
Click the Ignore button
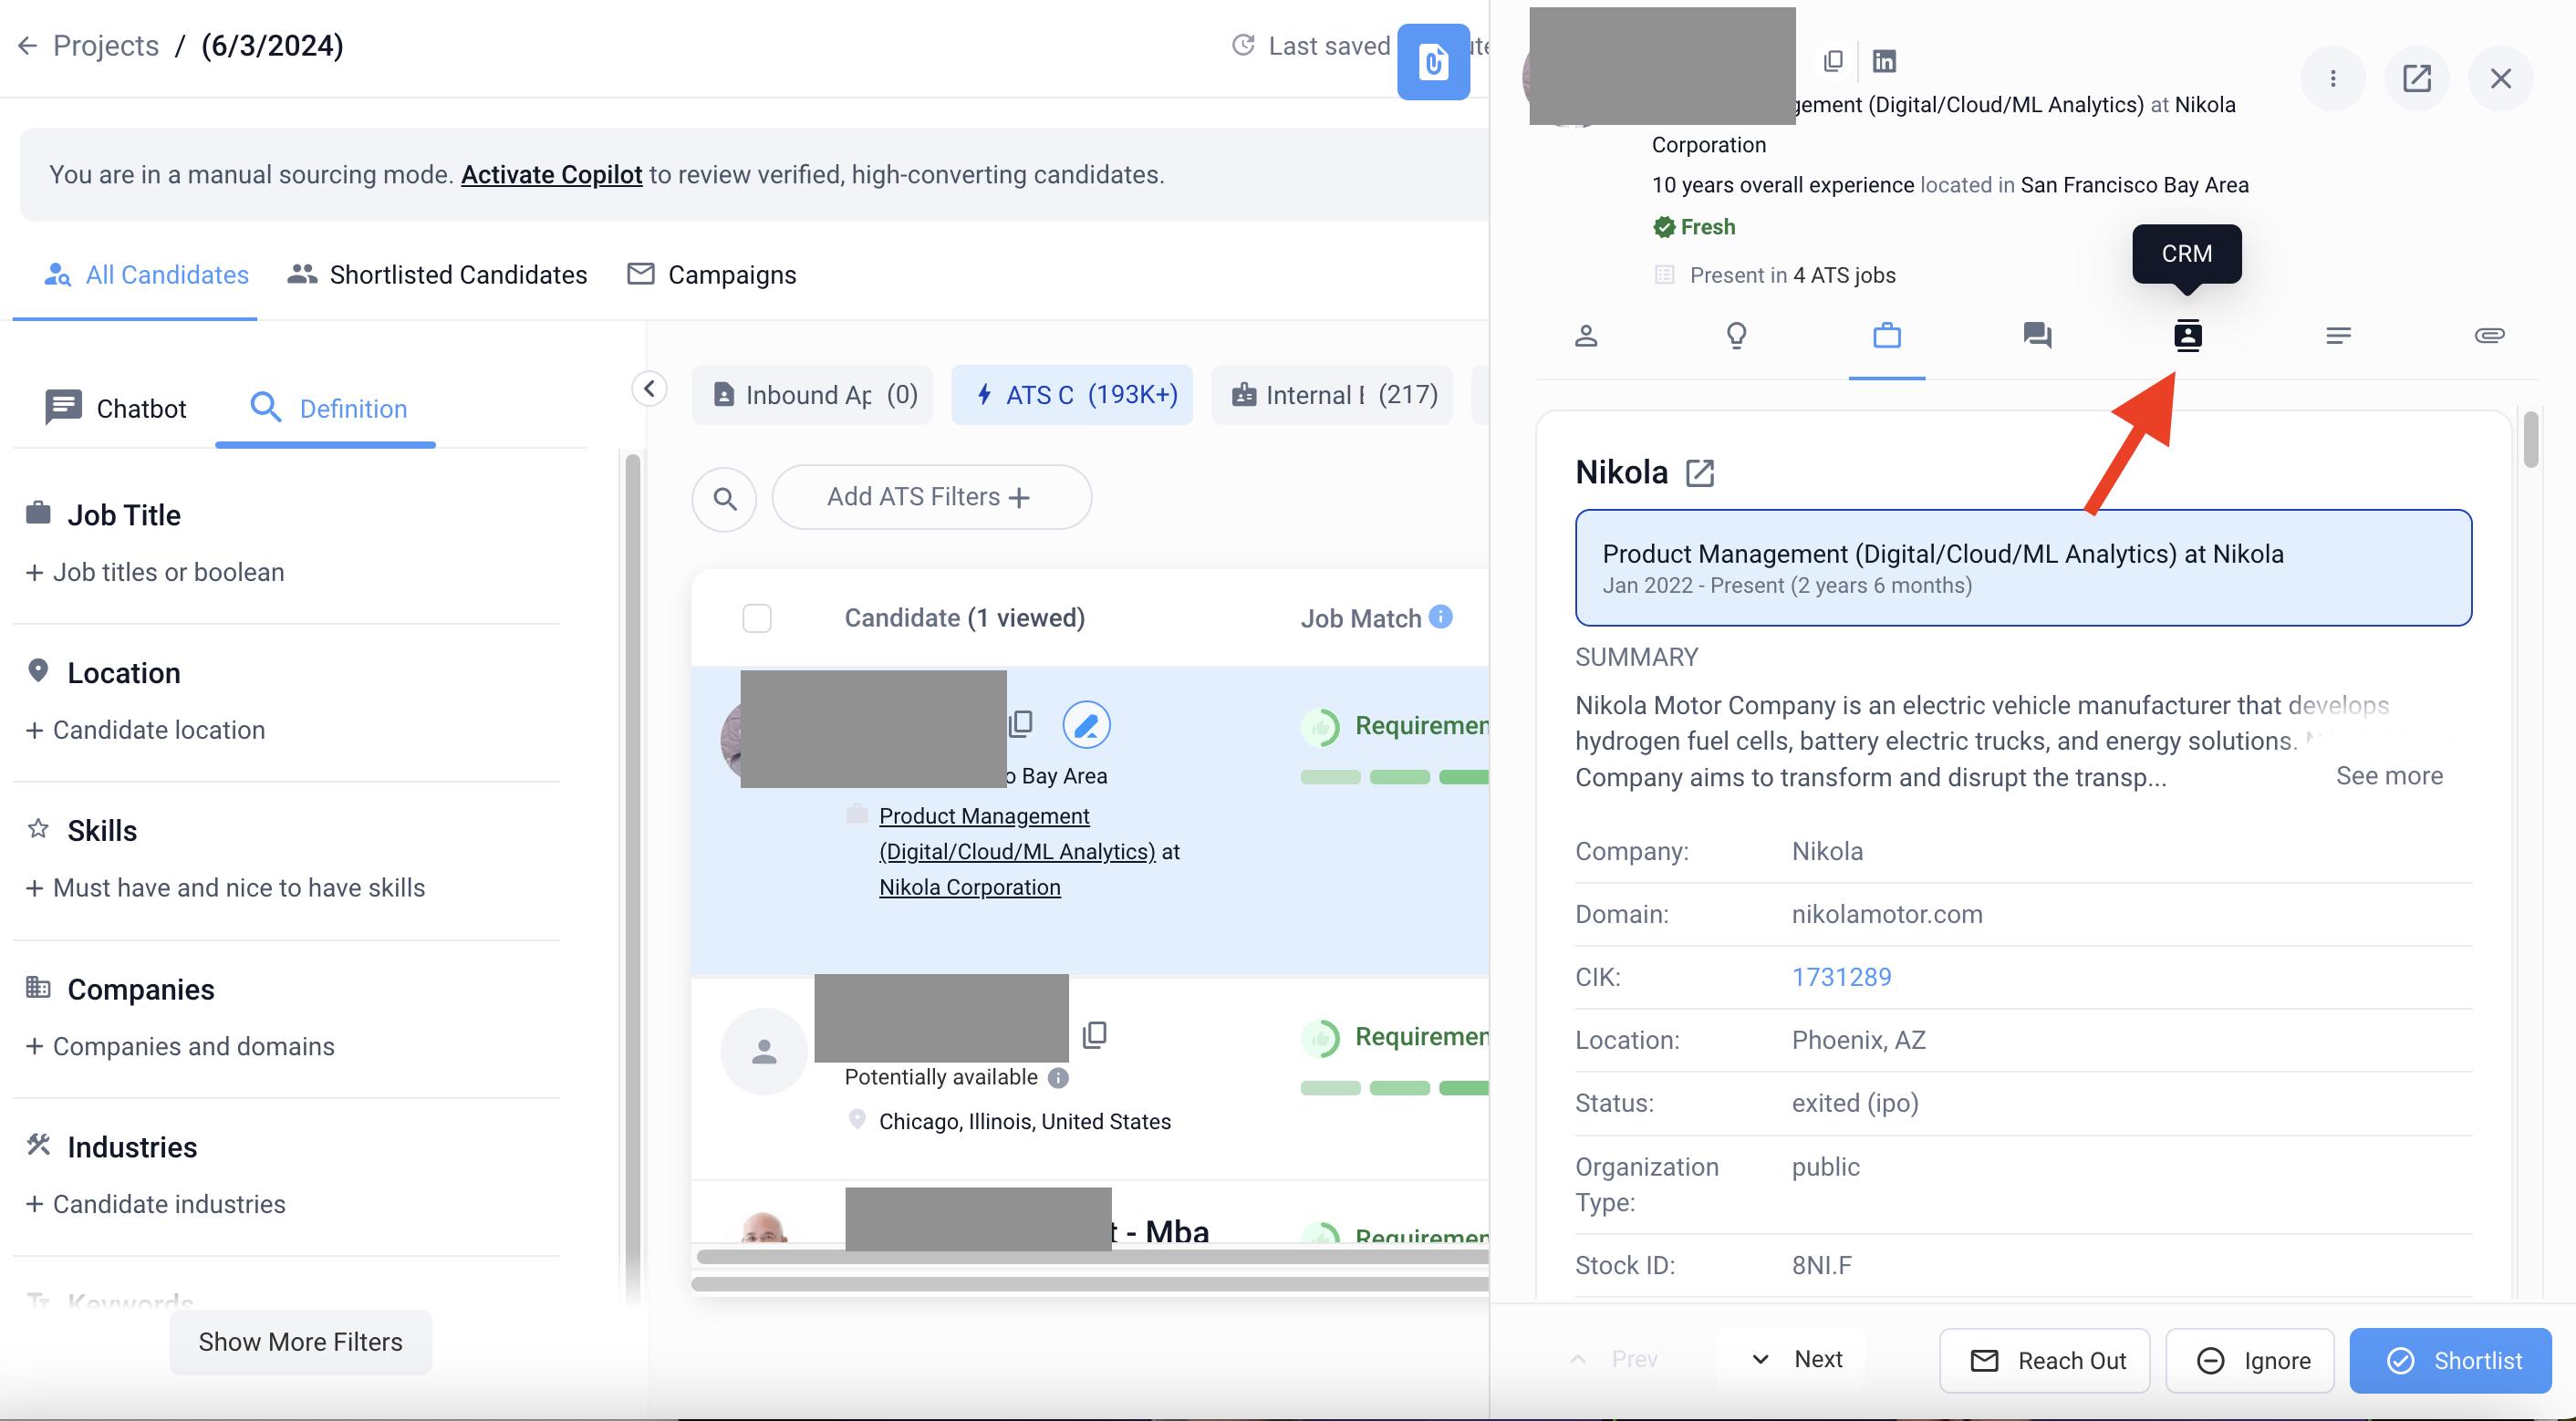click(x=2250, y=1361)
